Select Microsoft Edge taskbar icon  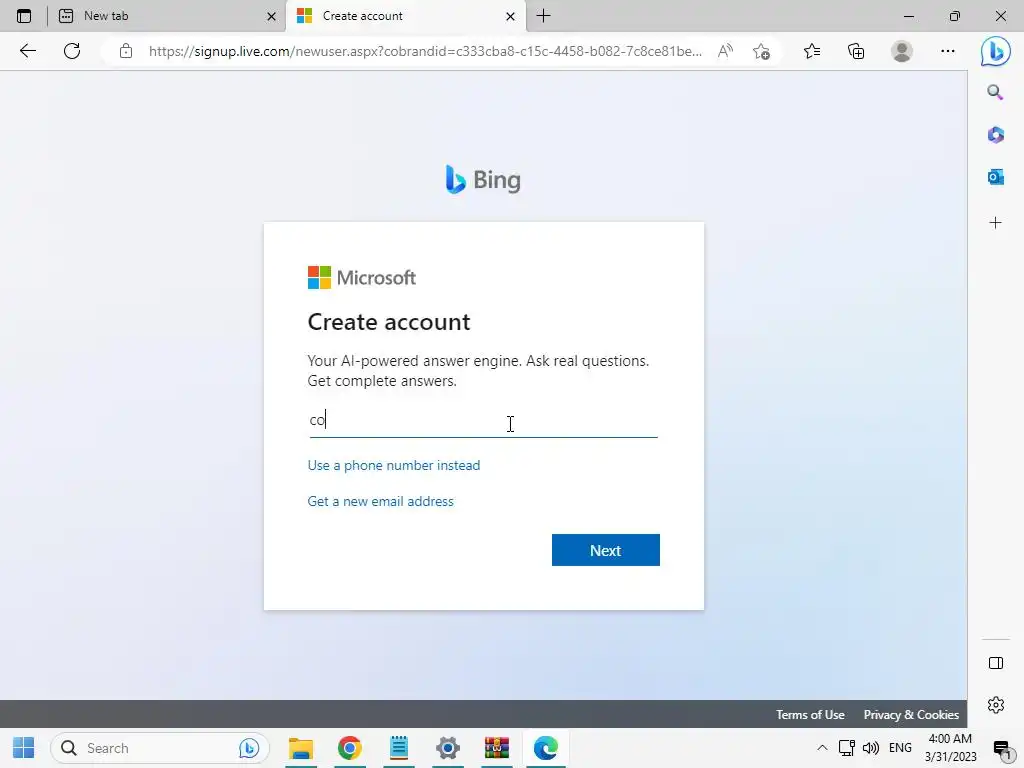coord(546,748)
